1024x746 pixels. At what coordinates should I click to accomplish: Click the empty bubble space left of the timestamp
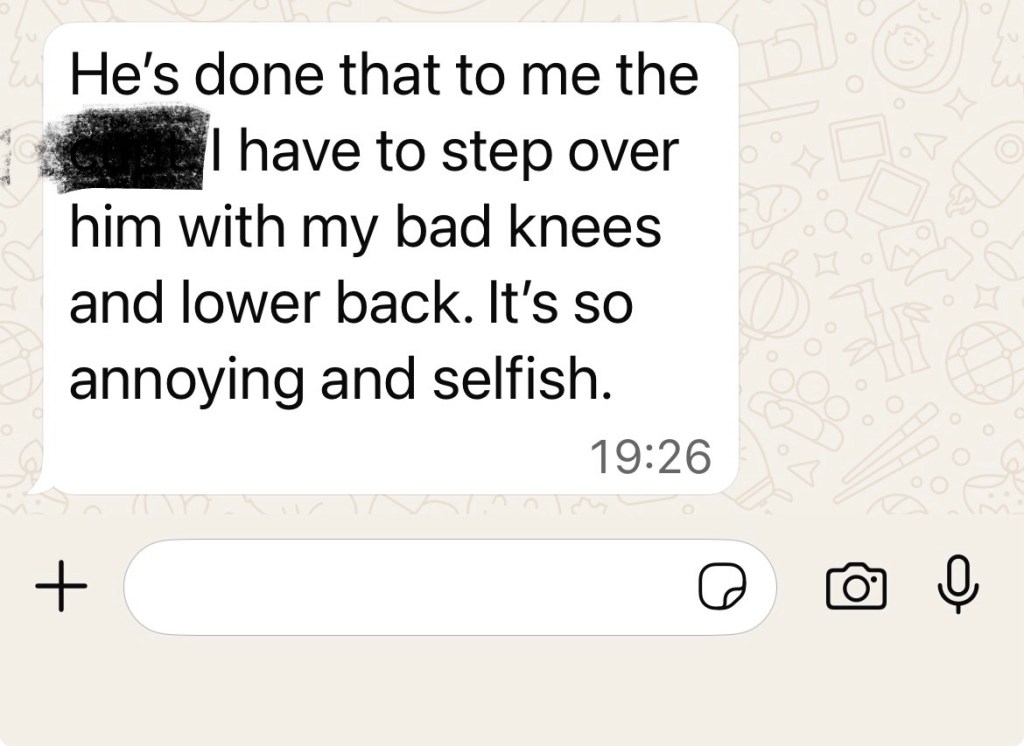[313, 456]
